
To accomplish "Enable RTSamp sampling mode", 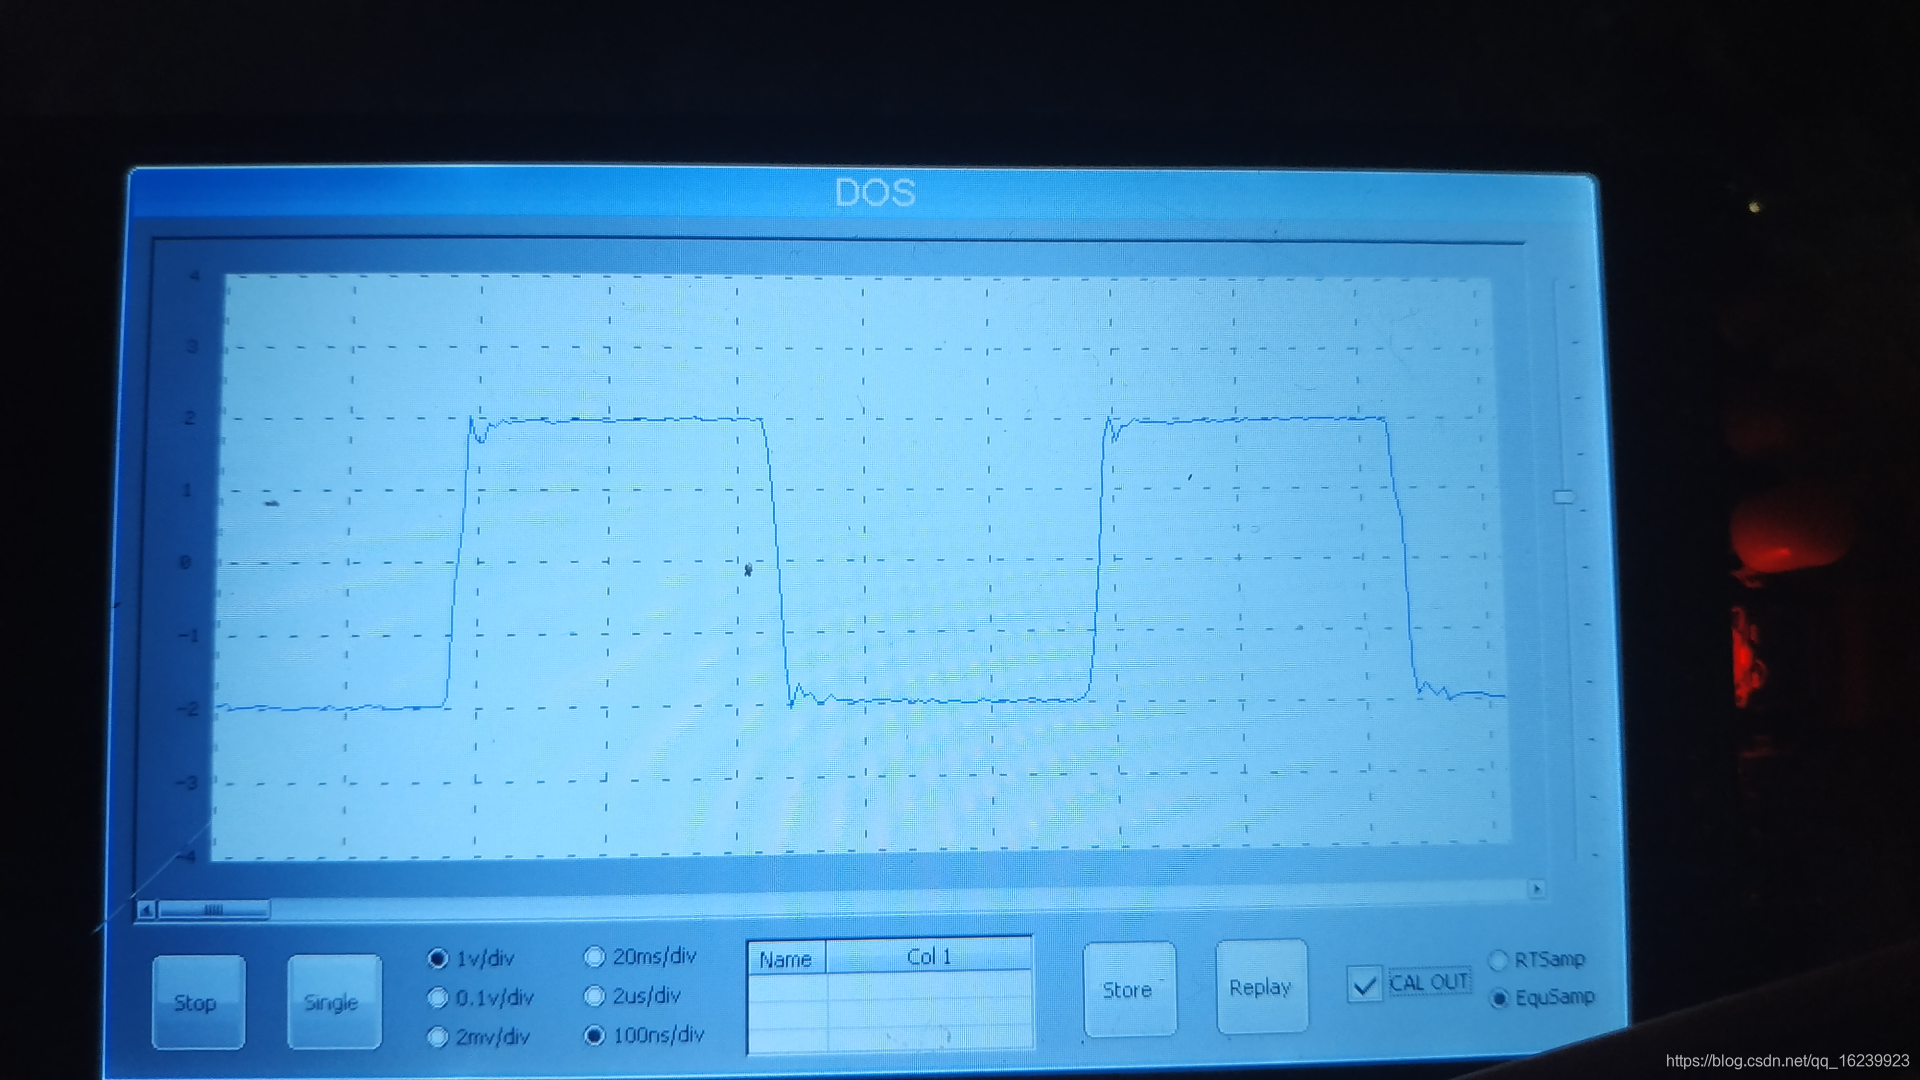I will coord(1498,960).
